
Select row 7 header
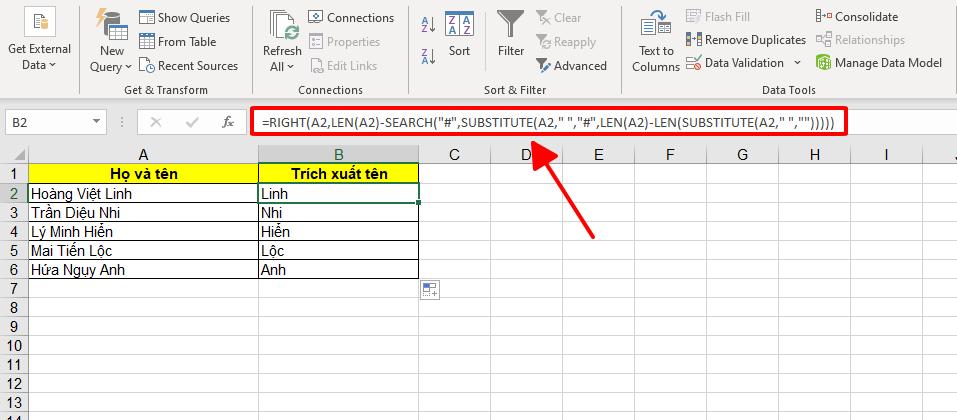tap(14, 288)
